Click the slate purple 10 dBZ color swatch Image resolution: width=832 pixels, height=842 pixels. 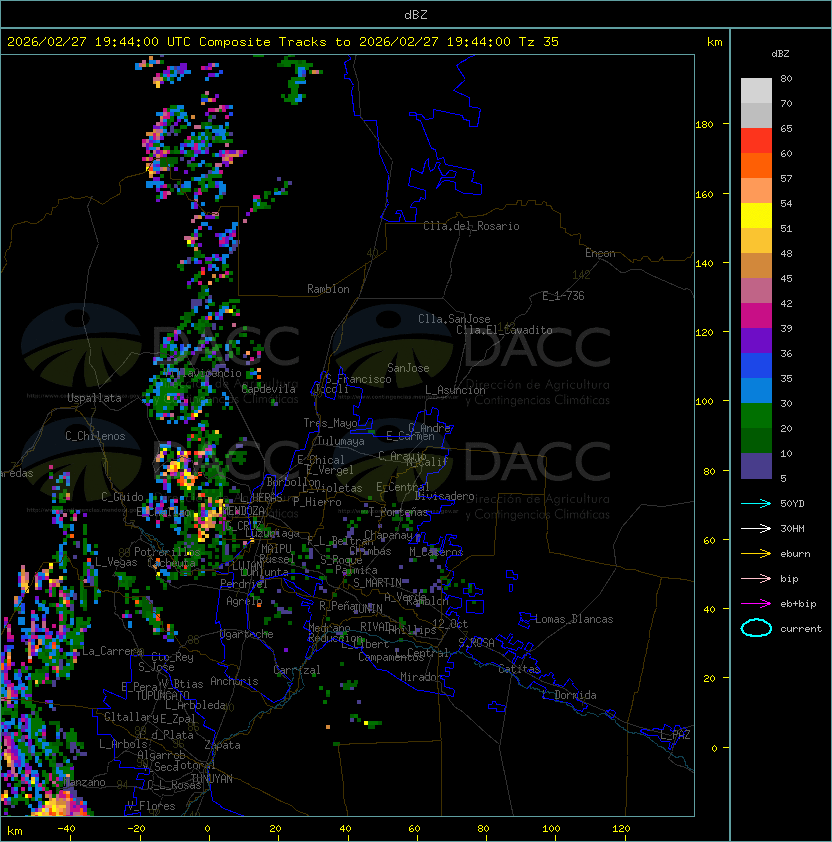tap(756, 466)
